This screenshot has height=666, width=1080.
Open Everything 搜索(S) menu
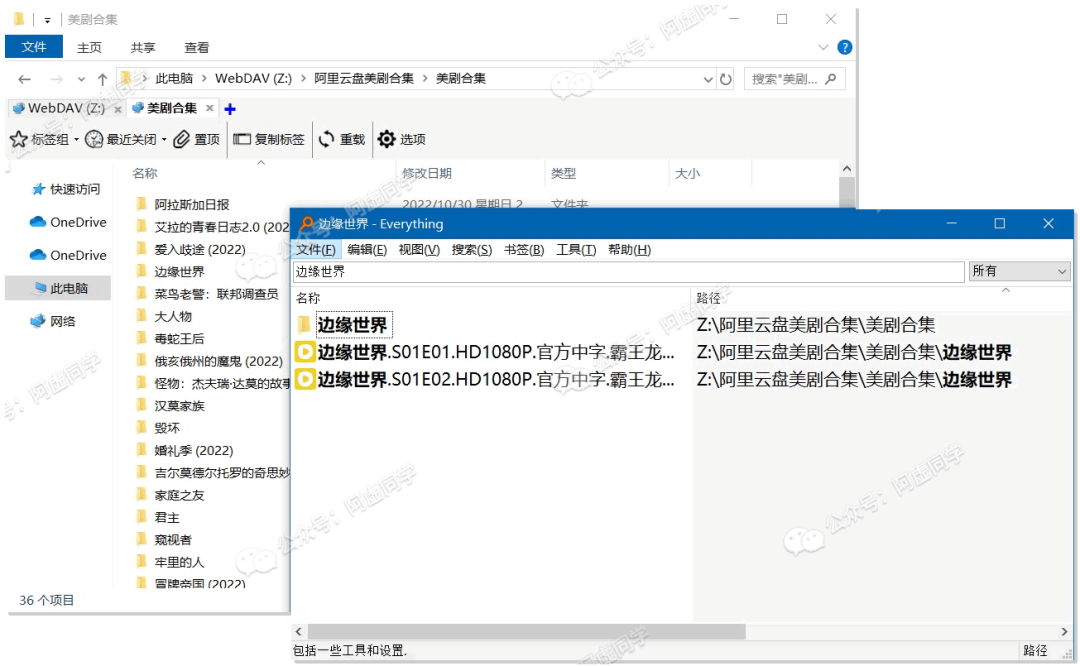tap(472, 249)
